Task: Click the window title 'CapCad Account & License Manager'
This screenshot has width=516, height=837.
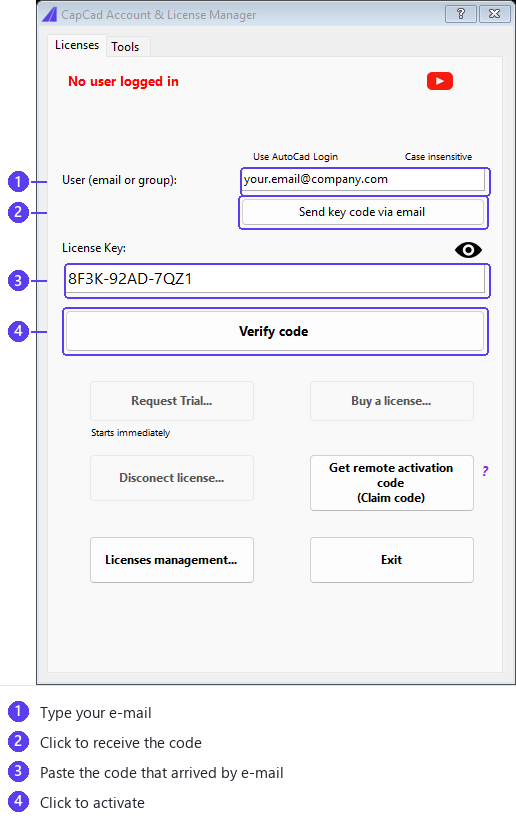Action: point(158,15)
